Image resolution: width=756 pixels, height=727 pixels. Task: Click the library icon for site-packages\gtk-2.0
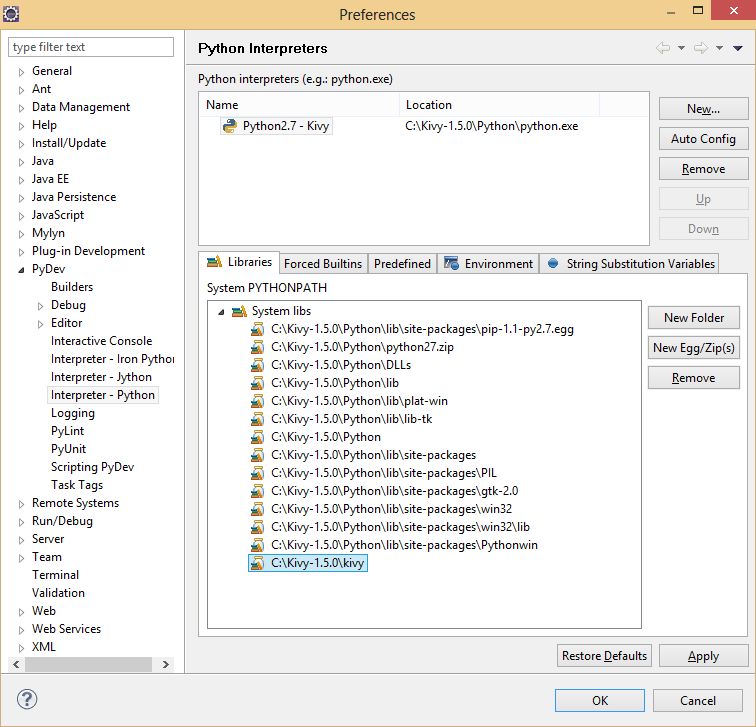coord(257,491)
